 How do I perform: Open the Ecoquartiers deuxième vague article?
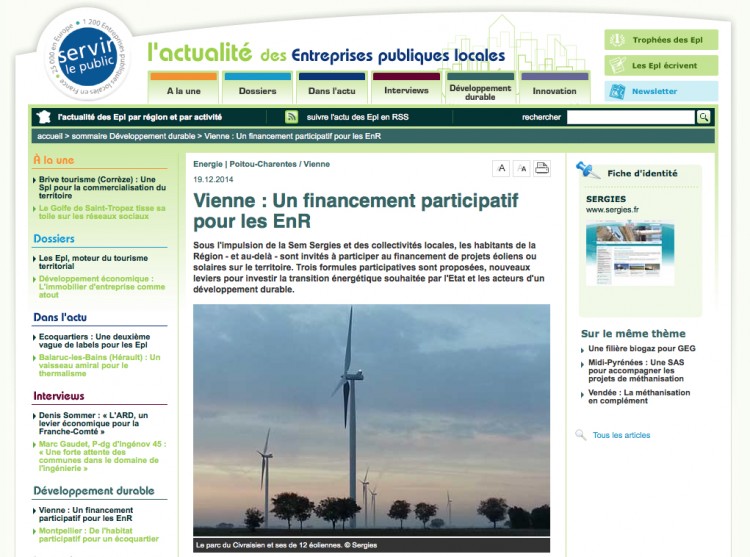pyautogui.click(x=94, y=340)
